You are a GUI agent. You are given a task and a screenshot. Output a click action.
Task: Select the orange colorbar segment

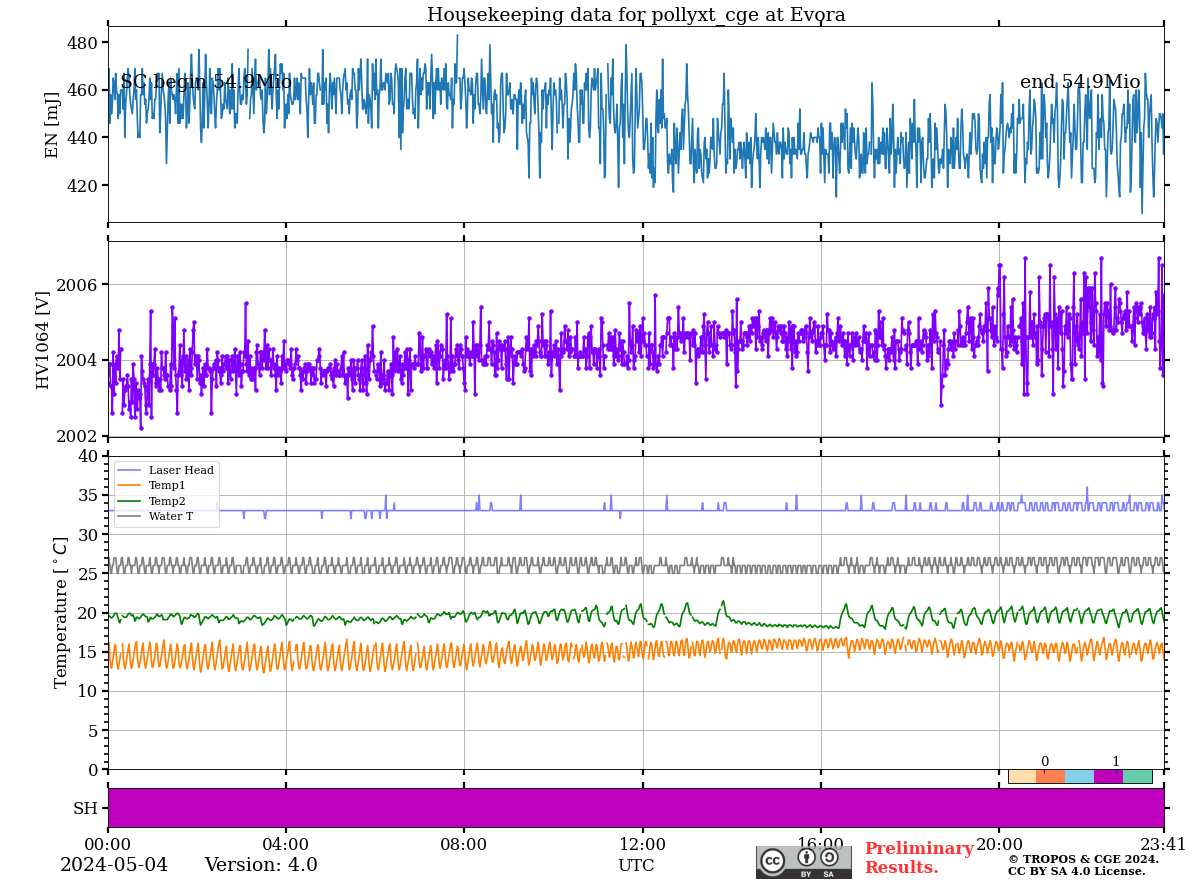(1050, 776)
